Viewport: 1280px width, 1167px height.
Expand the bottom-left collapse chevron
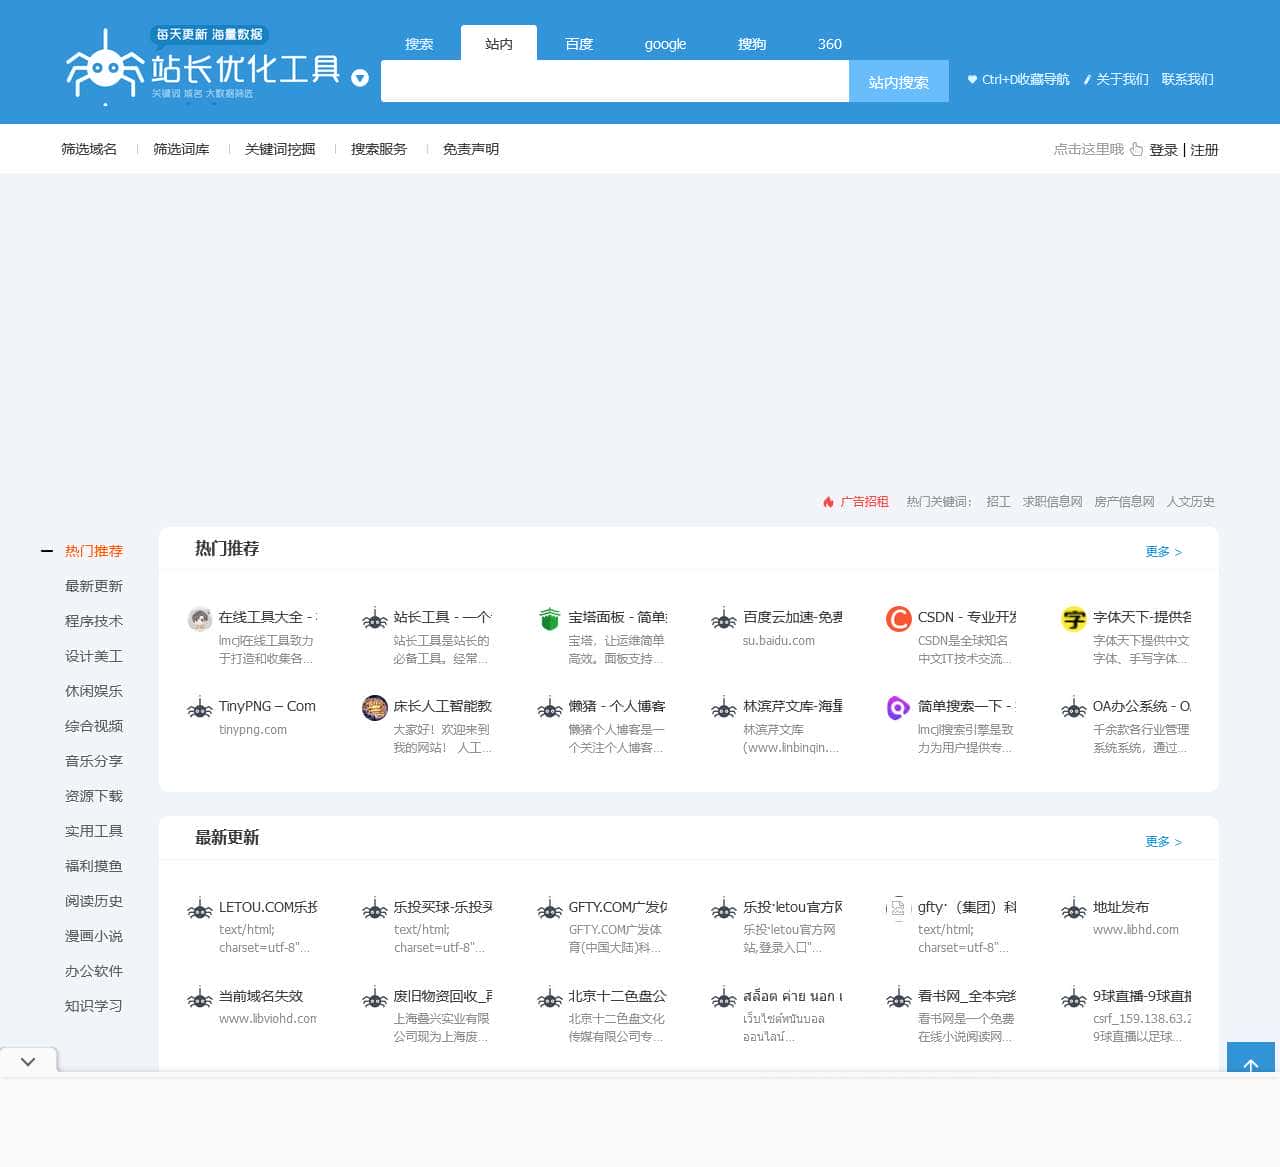click(x=28, y=1061)
